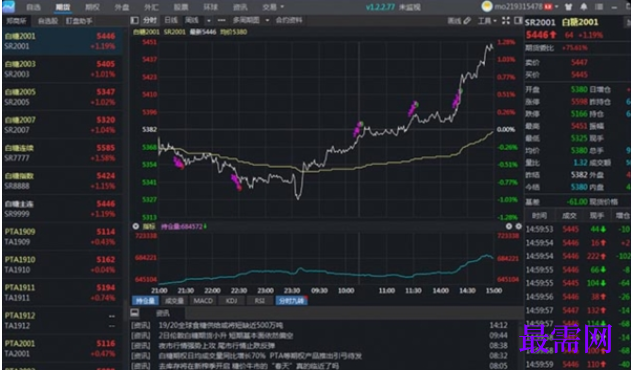Switch chart to 周线 view
This screenshot has width=631, height=370.
coord(192,20)
